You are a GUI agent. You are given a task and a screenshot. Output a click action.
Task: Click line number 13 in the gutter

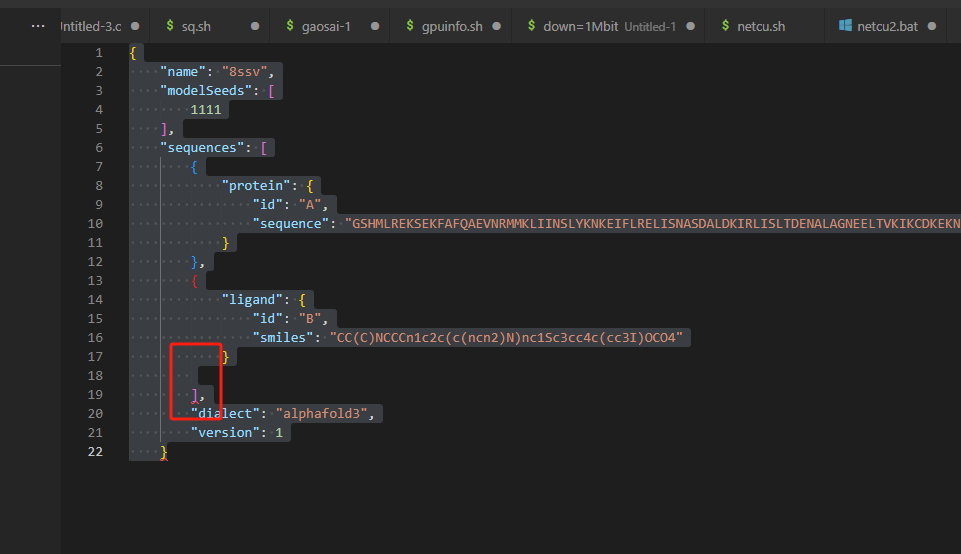coord(95,281)
